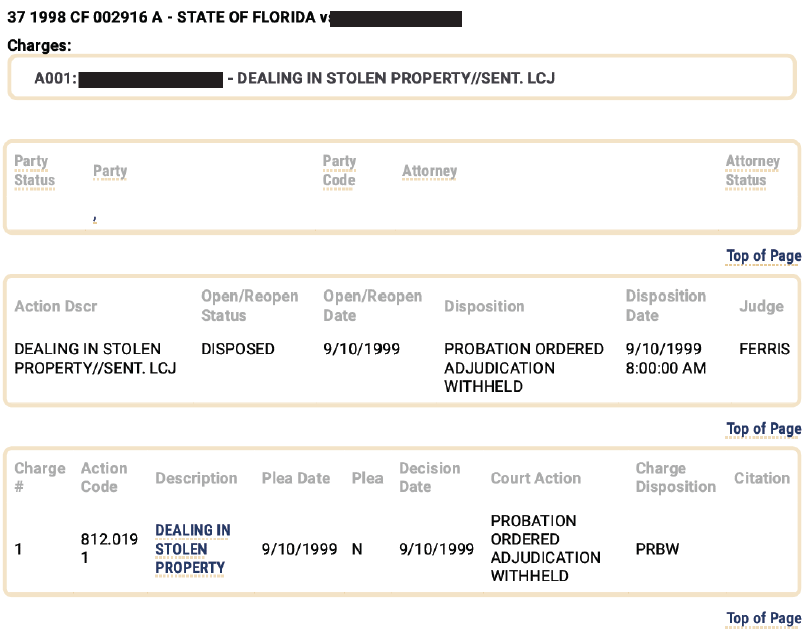Select the Action Code column header
This screenshot has height=632, width=807.
104,477
